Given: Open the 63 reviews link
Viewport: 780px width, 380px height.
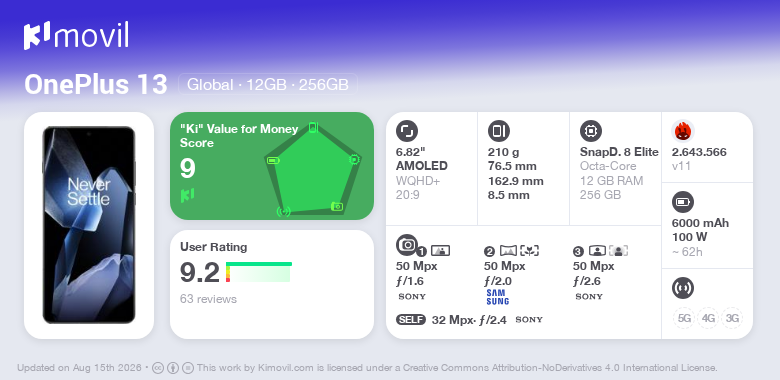Looking at the screenshot, I should pyautogui.click(x=208, y=299).
